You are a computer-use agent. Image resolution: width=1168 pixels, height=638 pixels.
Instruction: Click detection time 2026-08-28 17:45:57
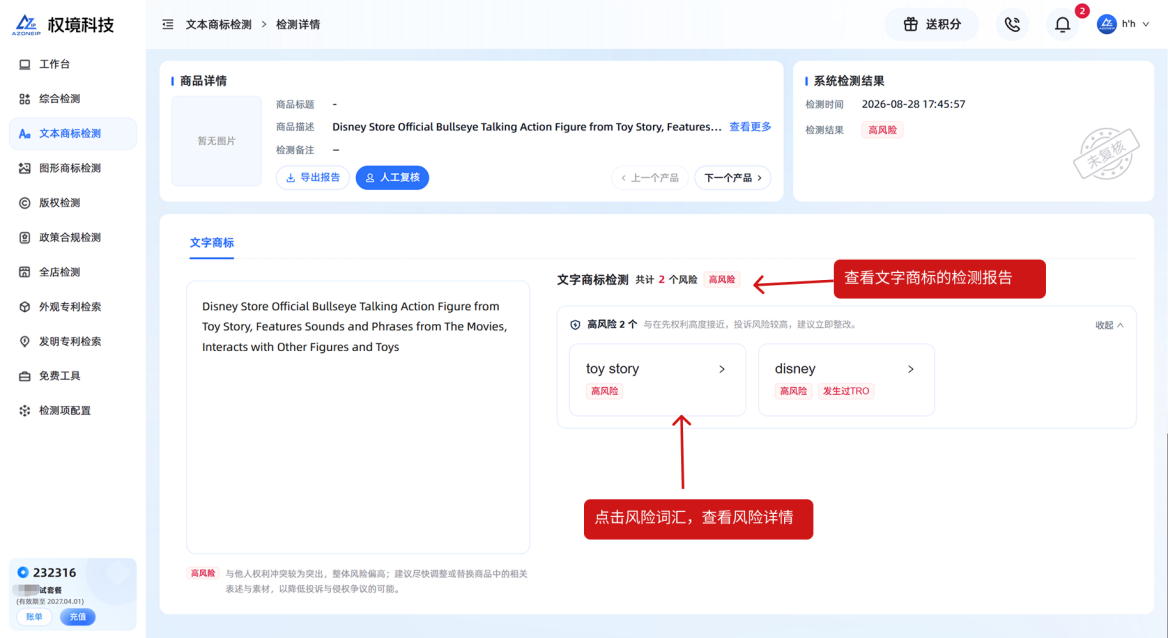pos(913,104)
